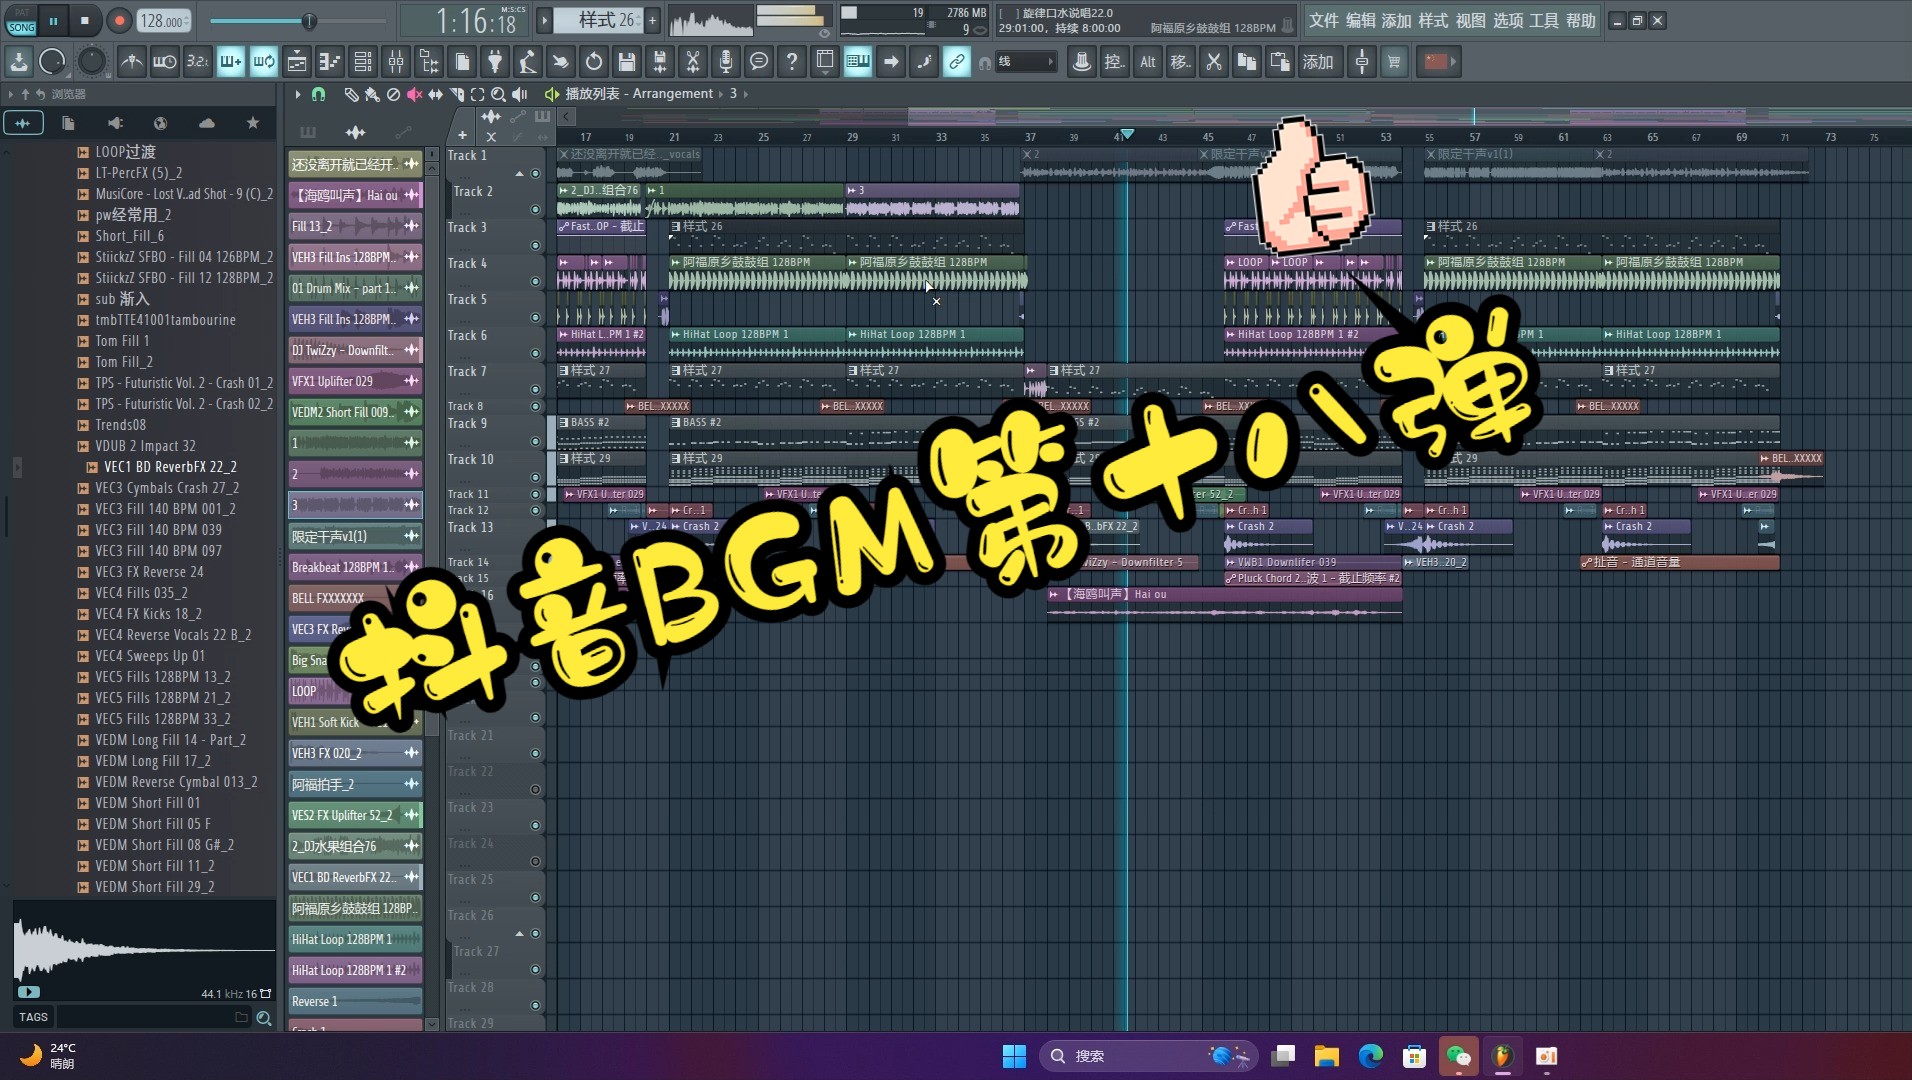Screen dimensions: 1912x1080
Task: Click the Playback speaker tool in playlist
Action: pos(519,94)
